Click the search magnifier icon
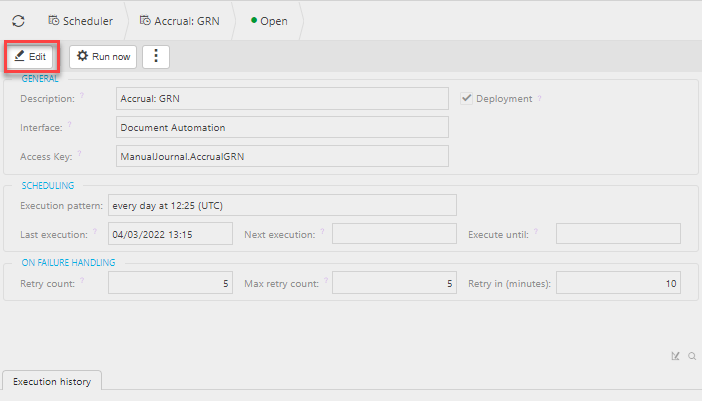 coord(692,356)
